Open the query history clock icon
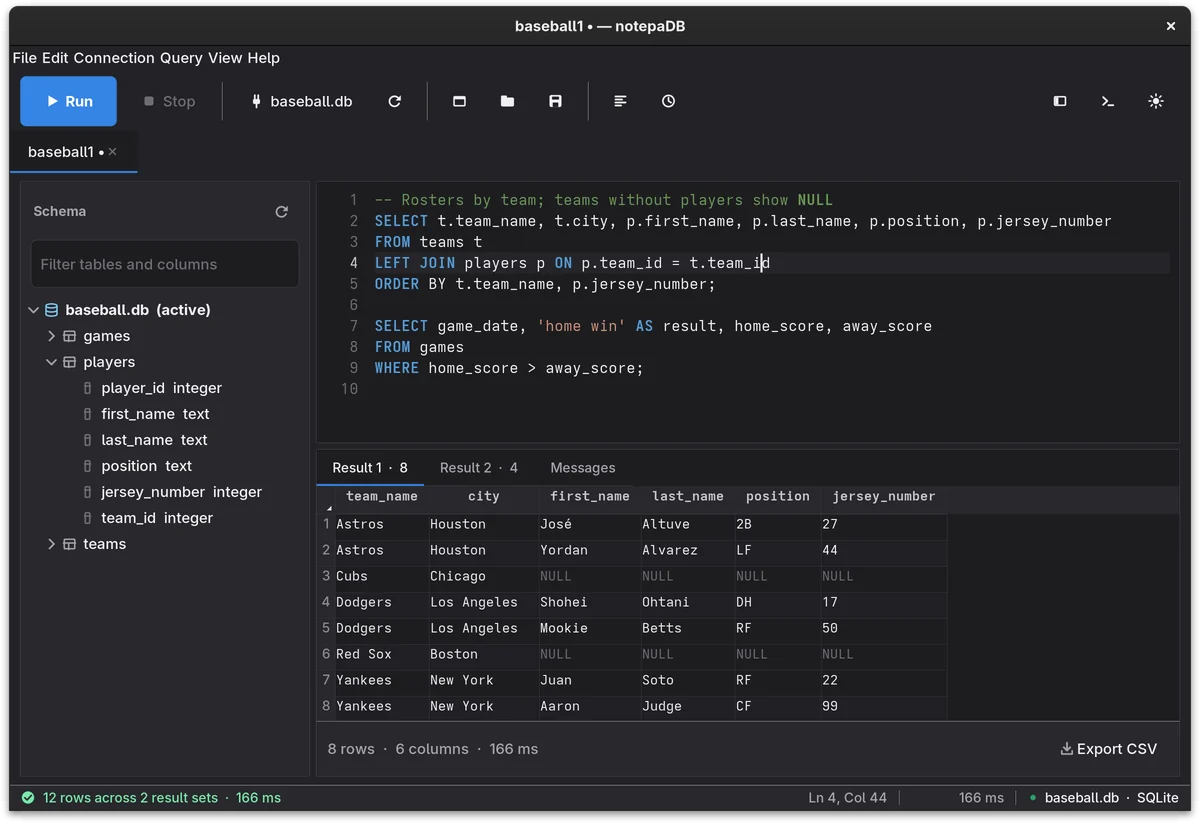Screen dimensions: 1200x823 (668, 101)
